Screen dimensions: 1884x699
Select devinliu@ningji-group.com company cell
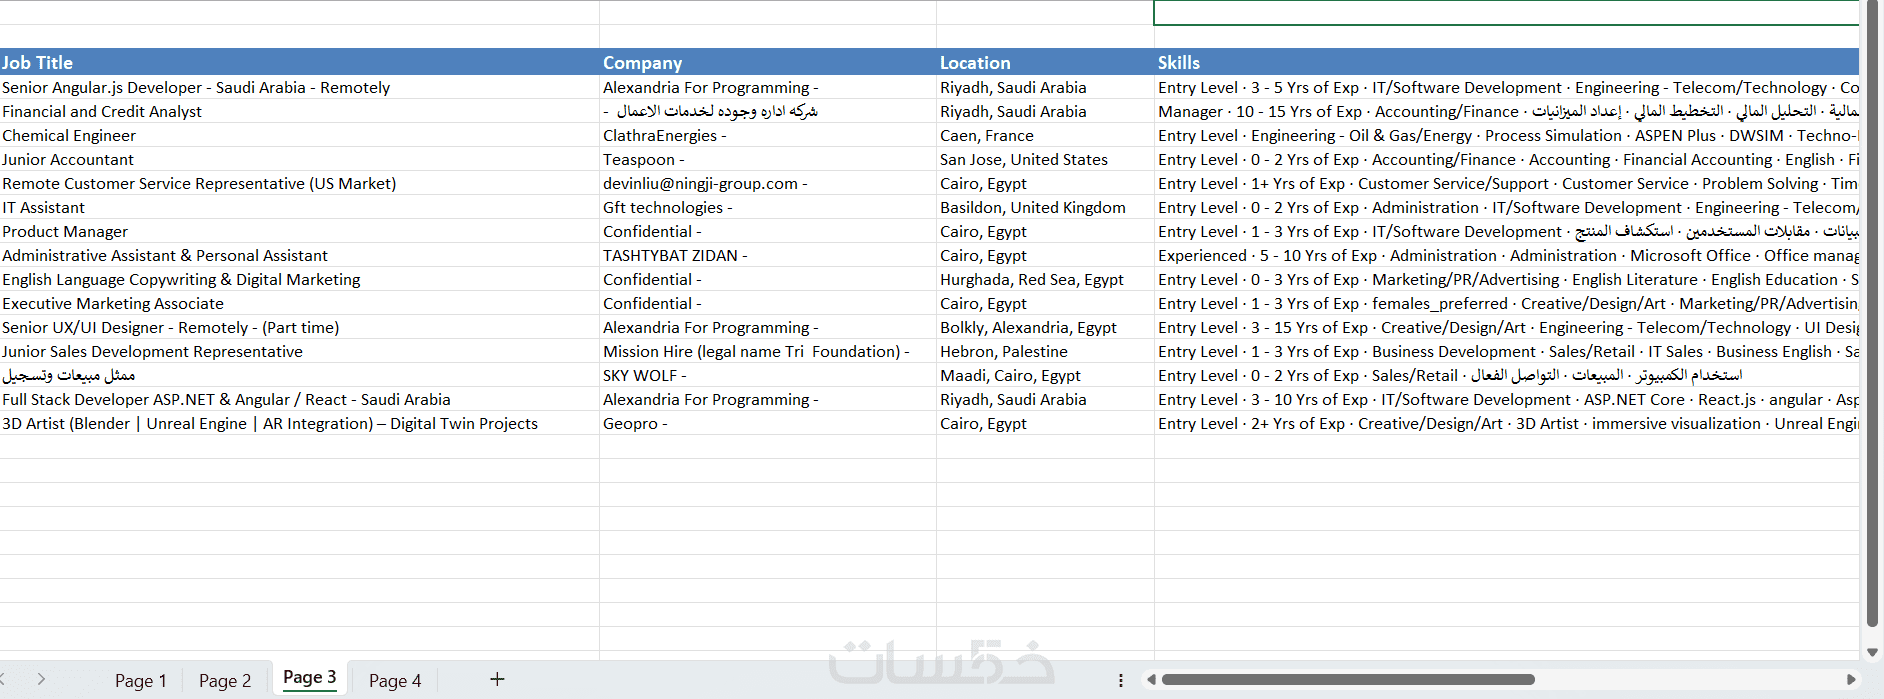click(x=767, y=183)
